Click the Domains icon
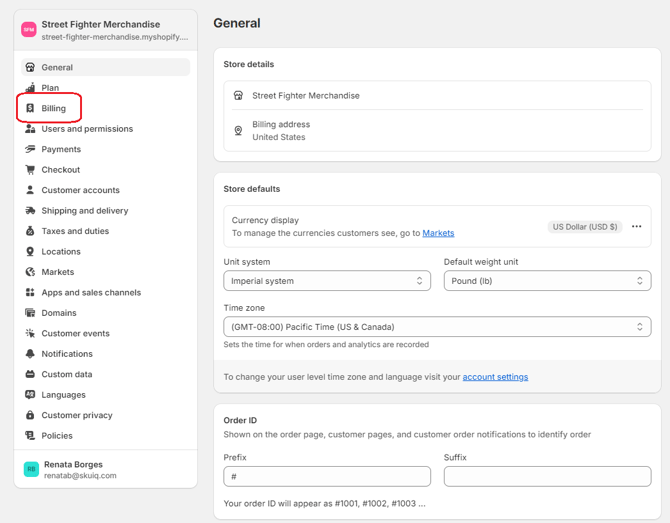This screenshot has width=670, height=523. click(x=30, y=313)
